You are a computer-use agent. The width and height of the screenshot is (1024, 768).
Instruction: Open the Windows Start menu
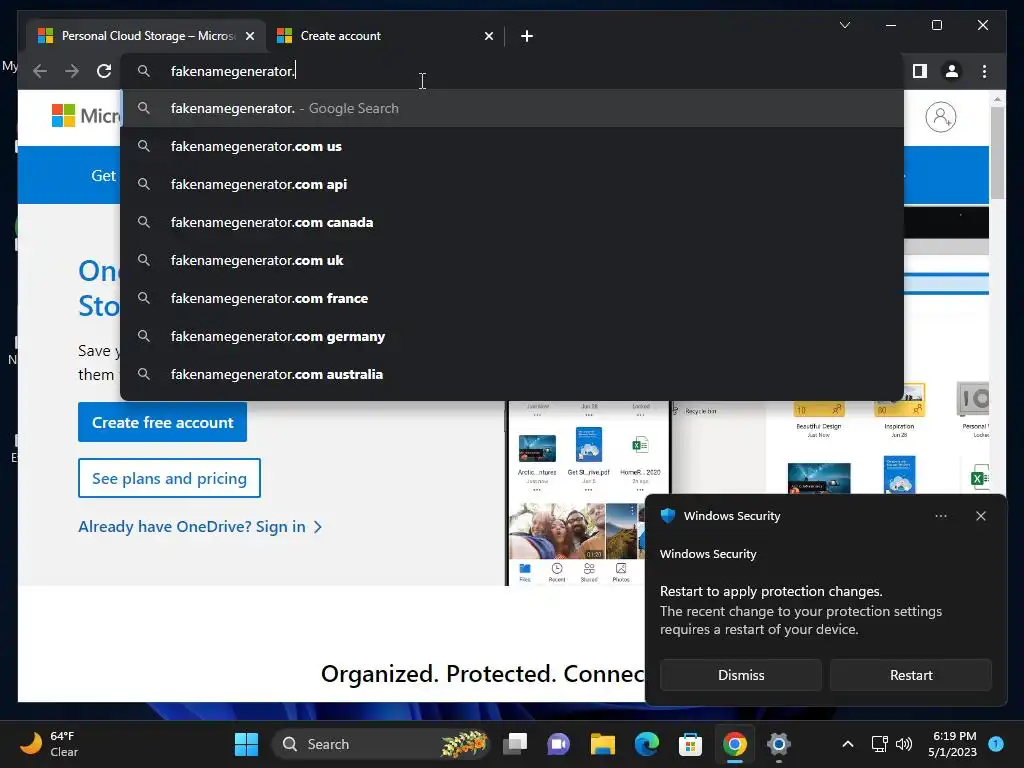[x=246, y=744]
